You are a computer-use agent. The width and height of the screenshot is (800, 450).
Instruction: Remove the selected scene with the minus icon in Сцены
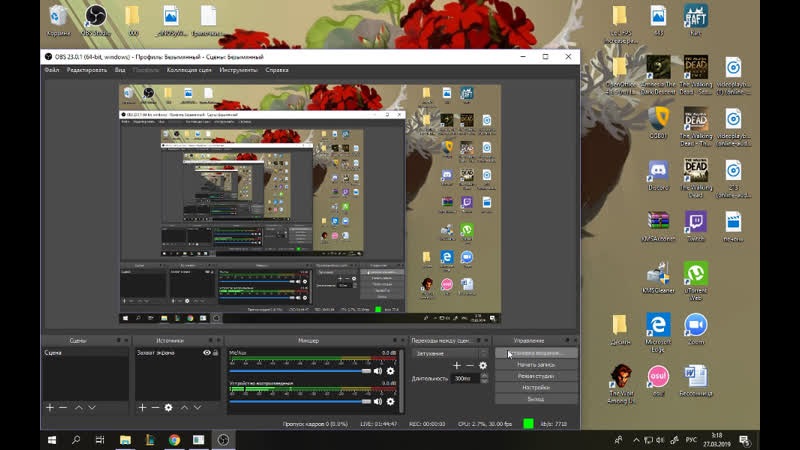click(x=63, y=408)
